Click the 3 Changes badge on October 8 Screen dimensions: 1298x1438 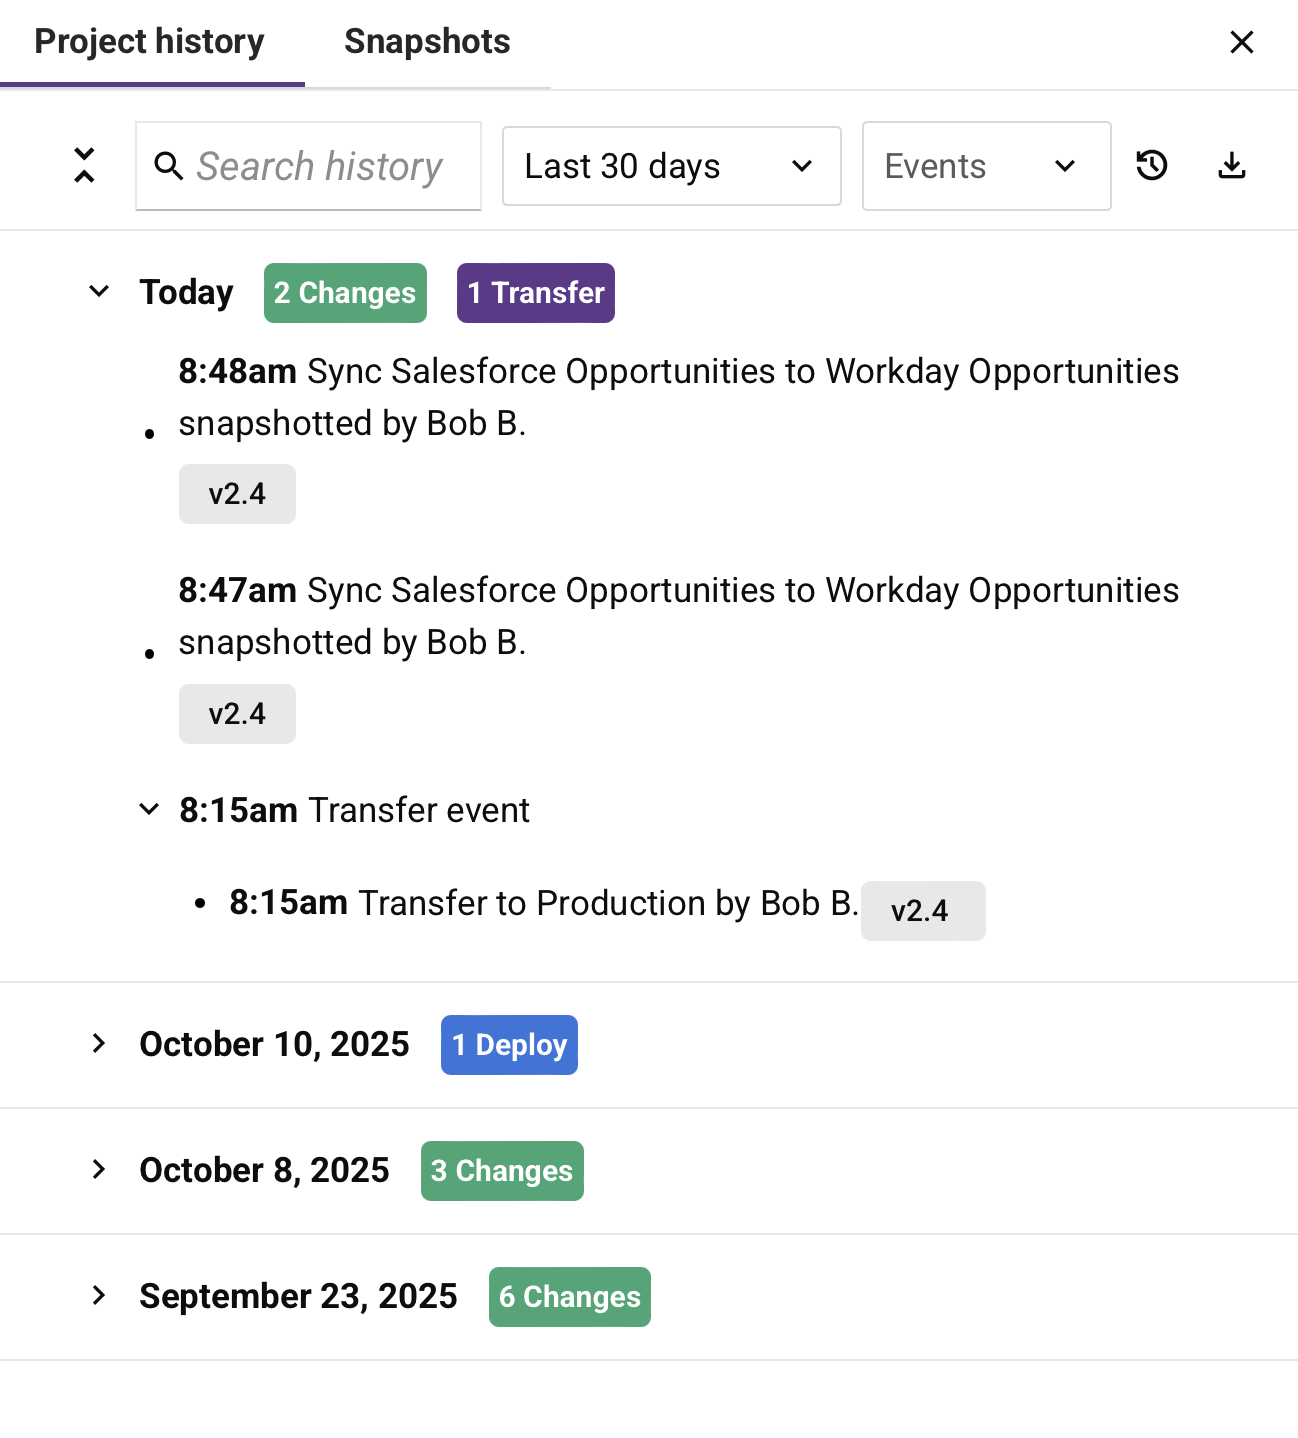coord(502,1170)
